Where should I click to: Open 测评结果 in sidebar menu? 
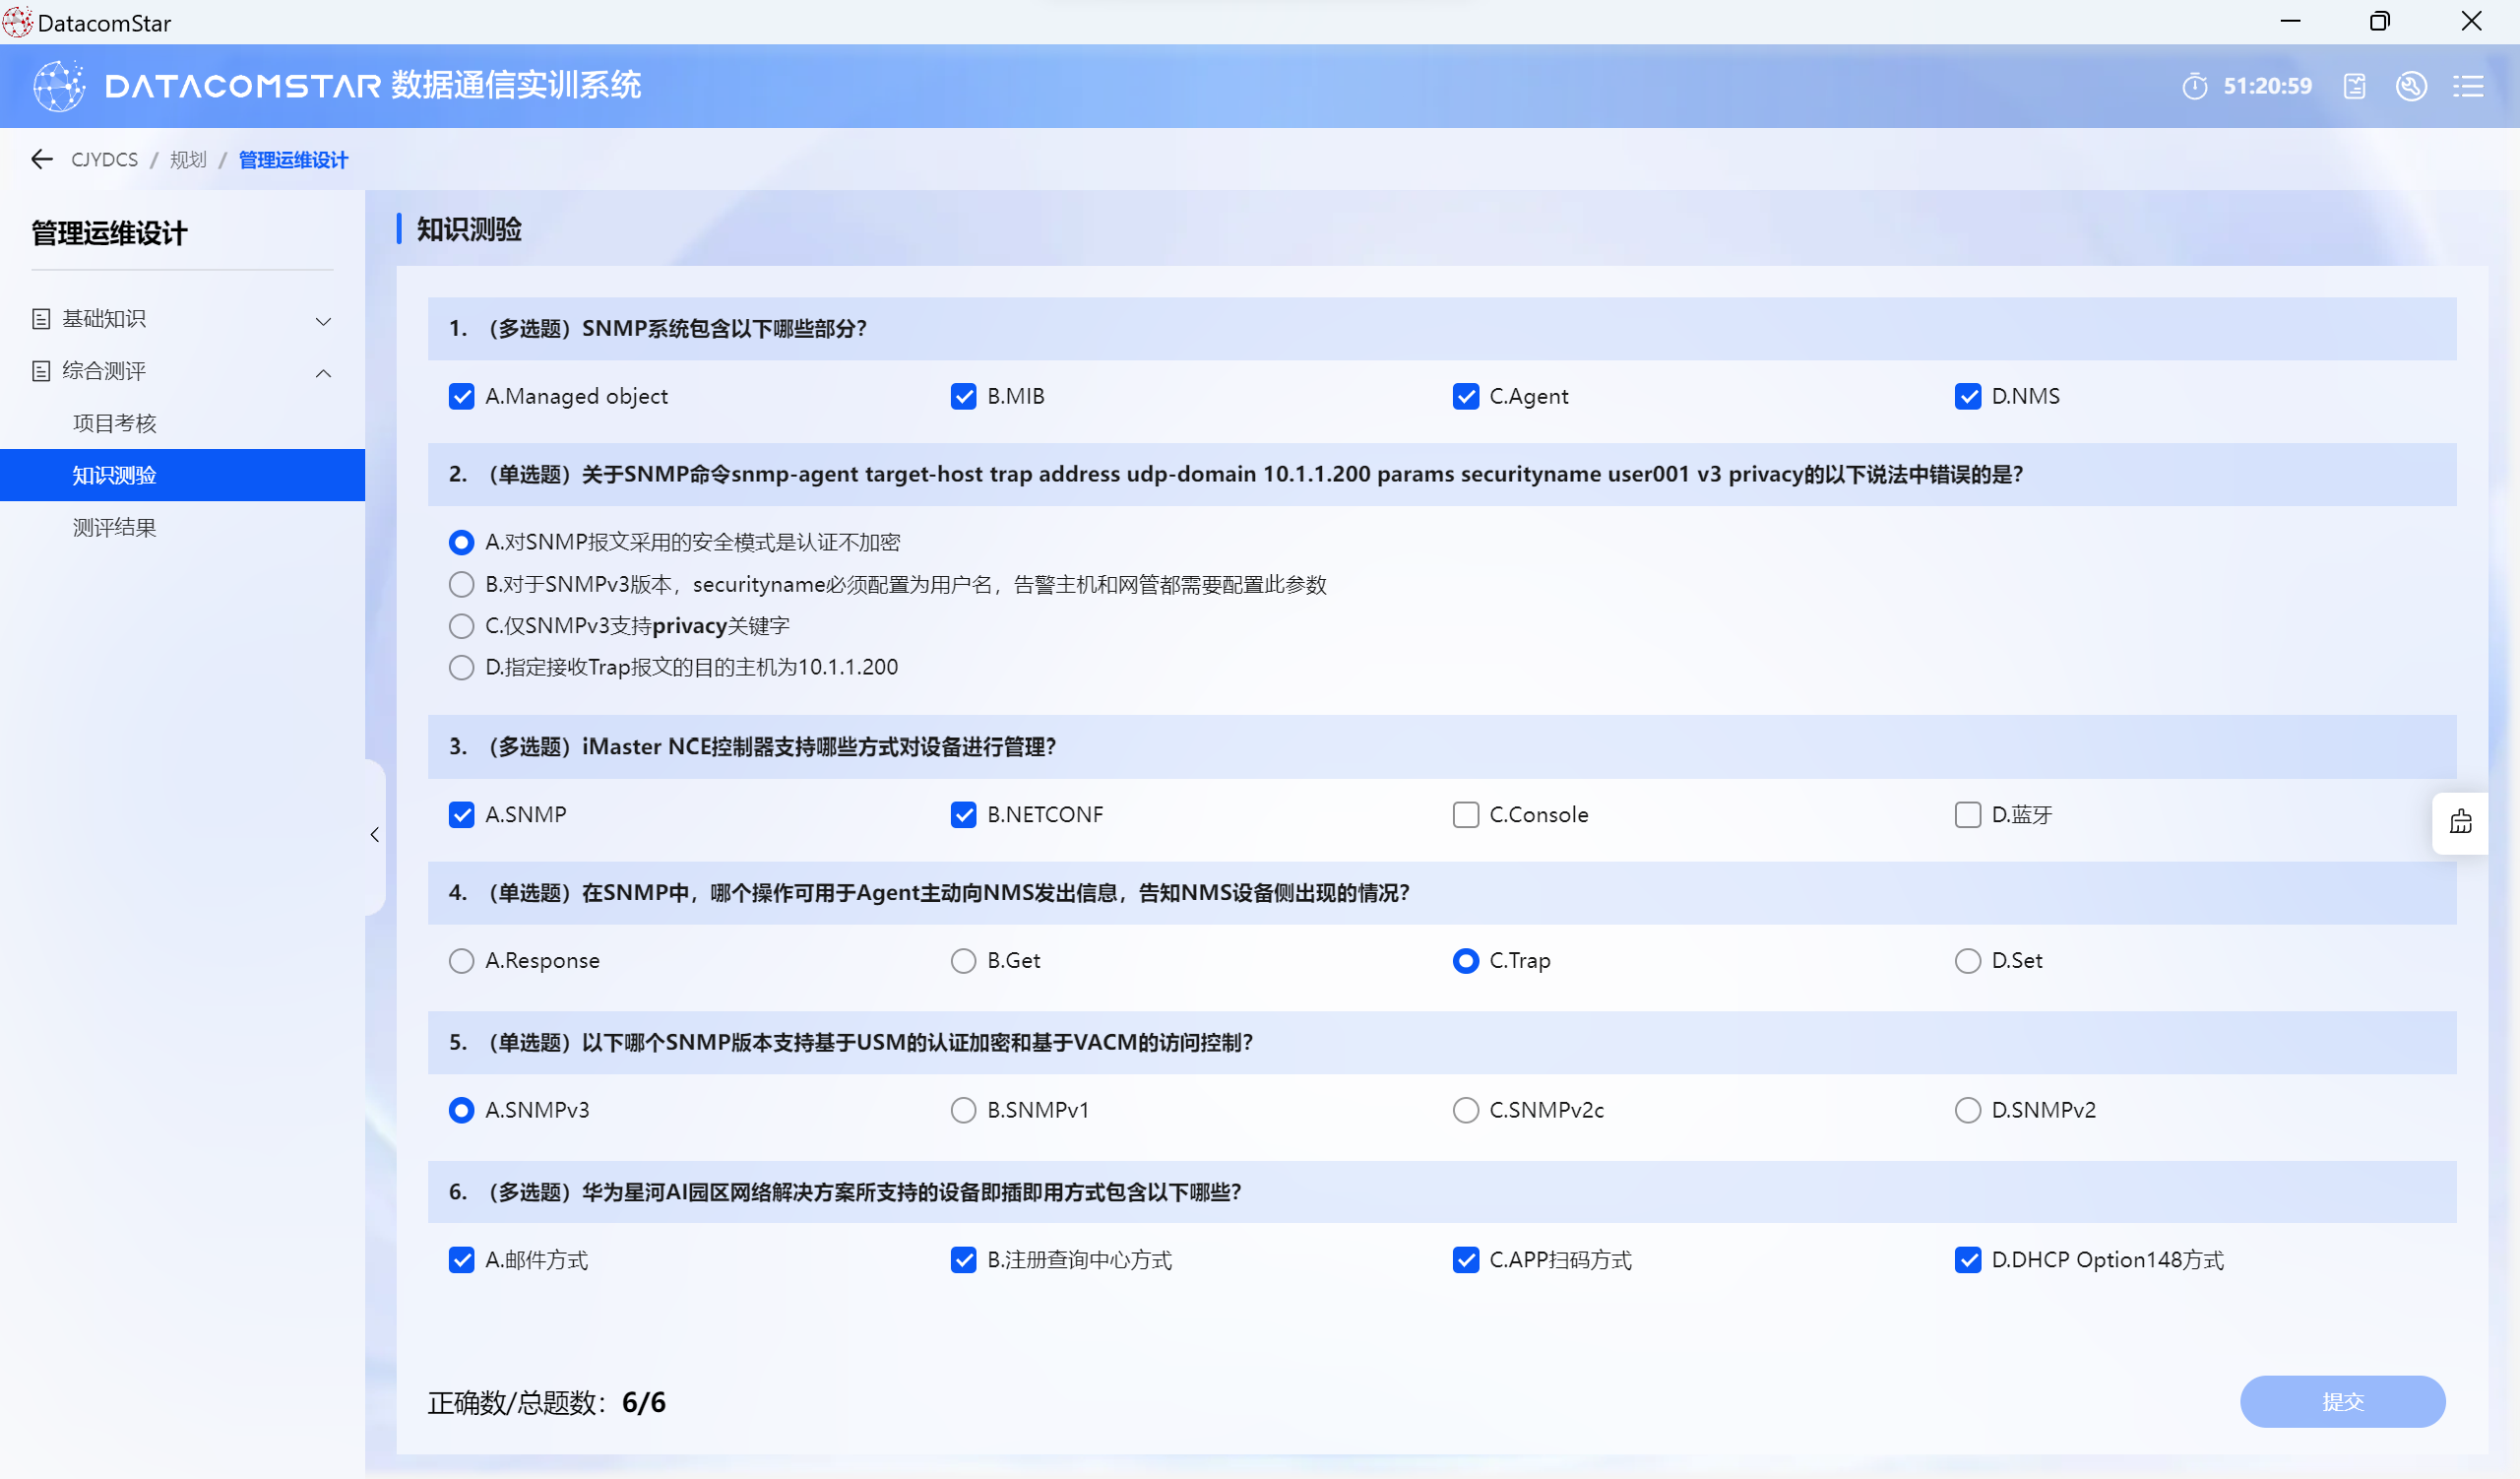[x=114, y=527]
